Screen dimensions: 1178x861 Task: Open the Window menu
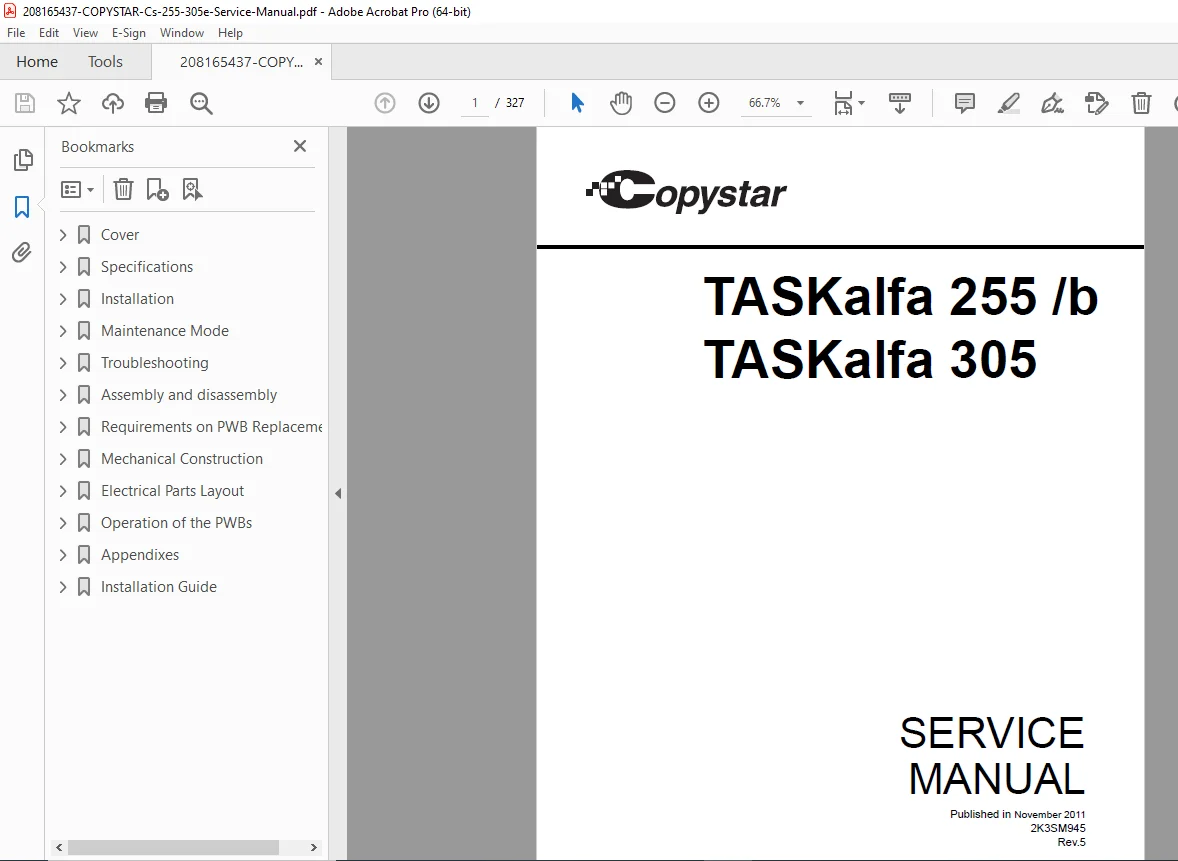click(x=182, y=33)
